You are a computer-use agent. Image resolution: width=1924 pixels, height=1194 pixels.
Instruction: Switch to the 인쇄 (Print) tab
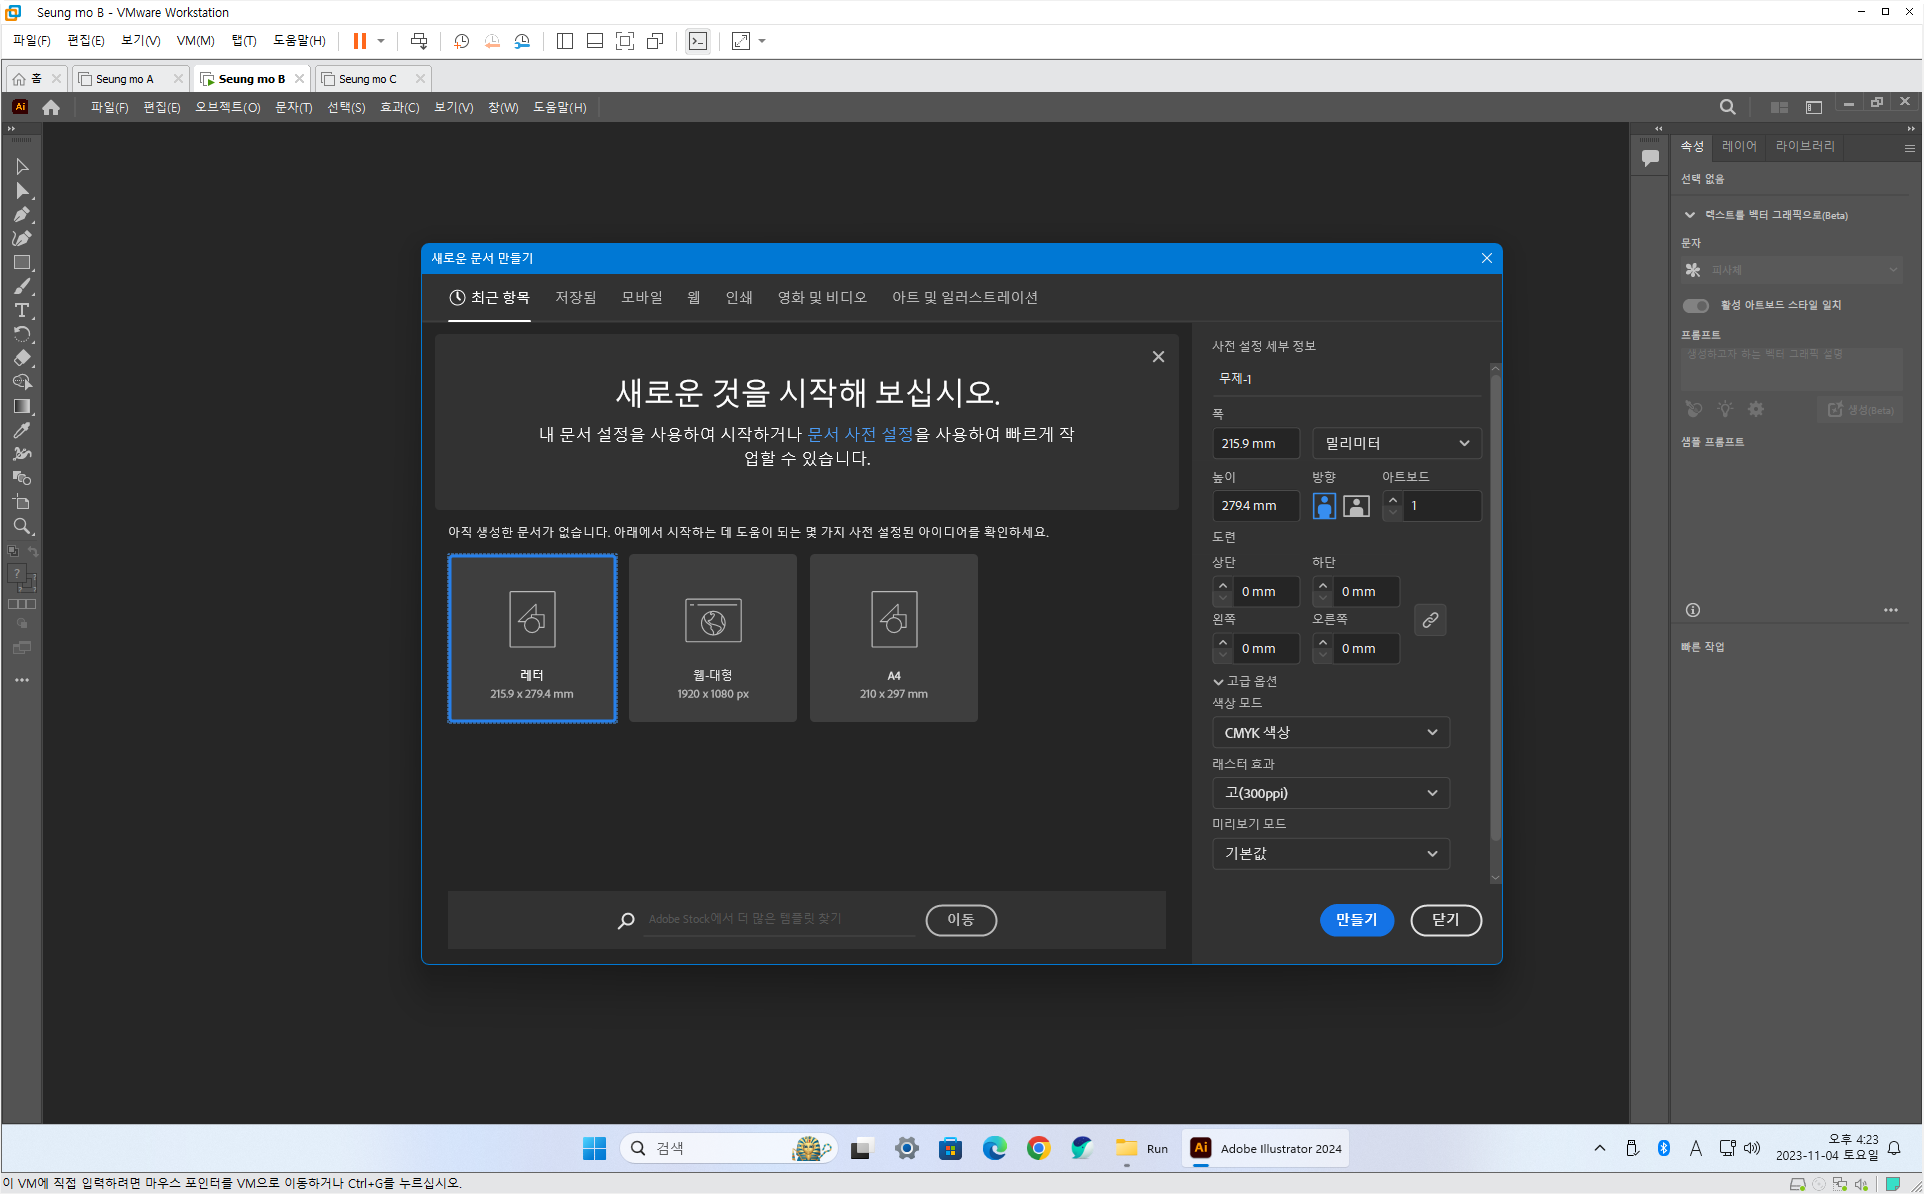click(x=738, y=298)
